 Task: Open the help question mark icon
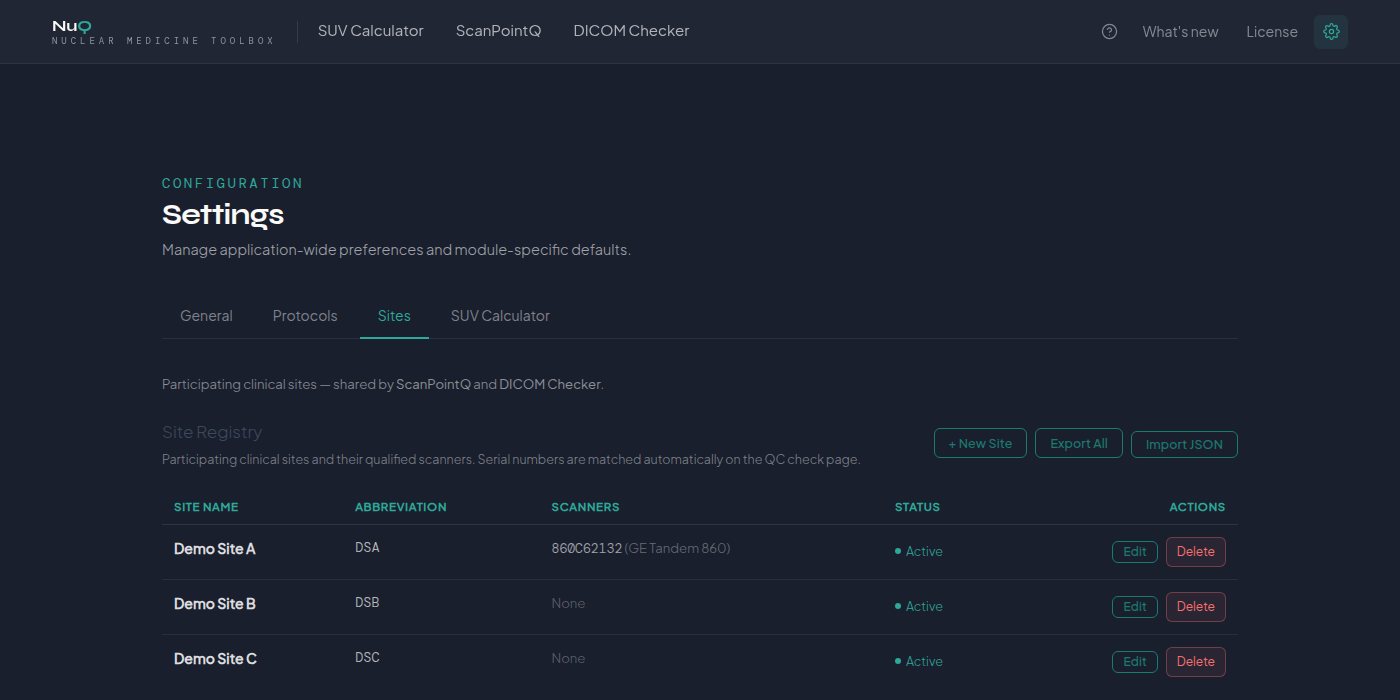click(x=1109, y=32)
